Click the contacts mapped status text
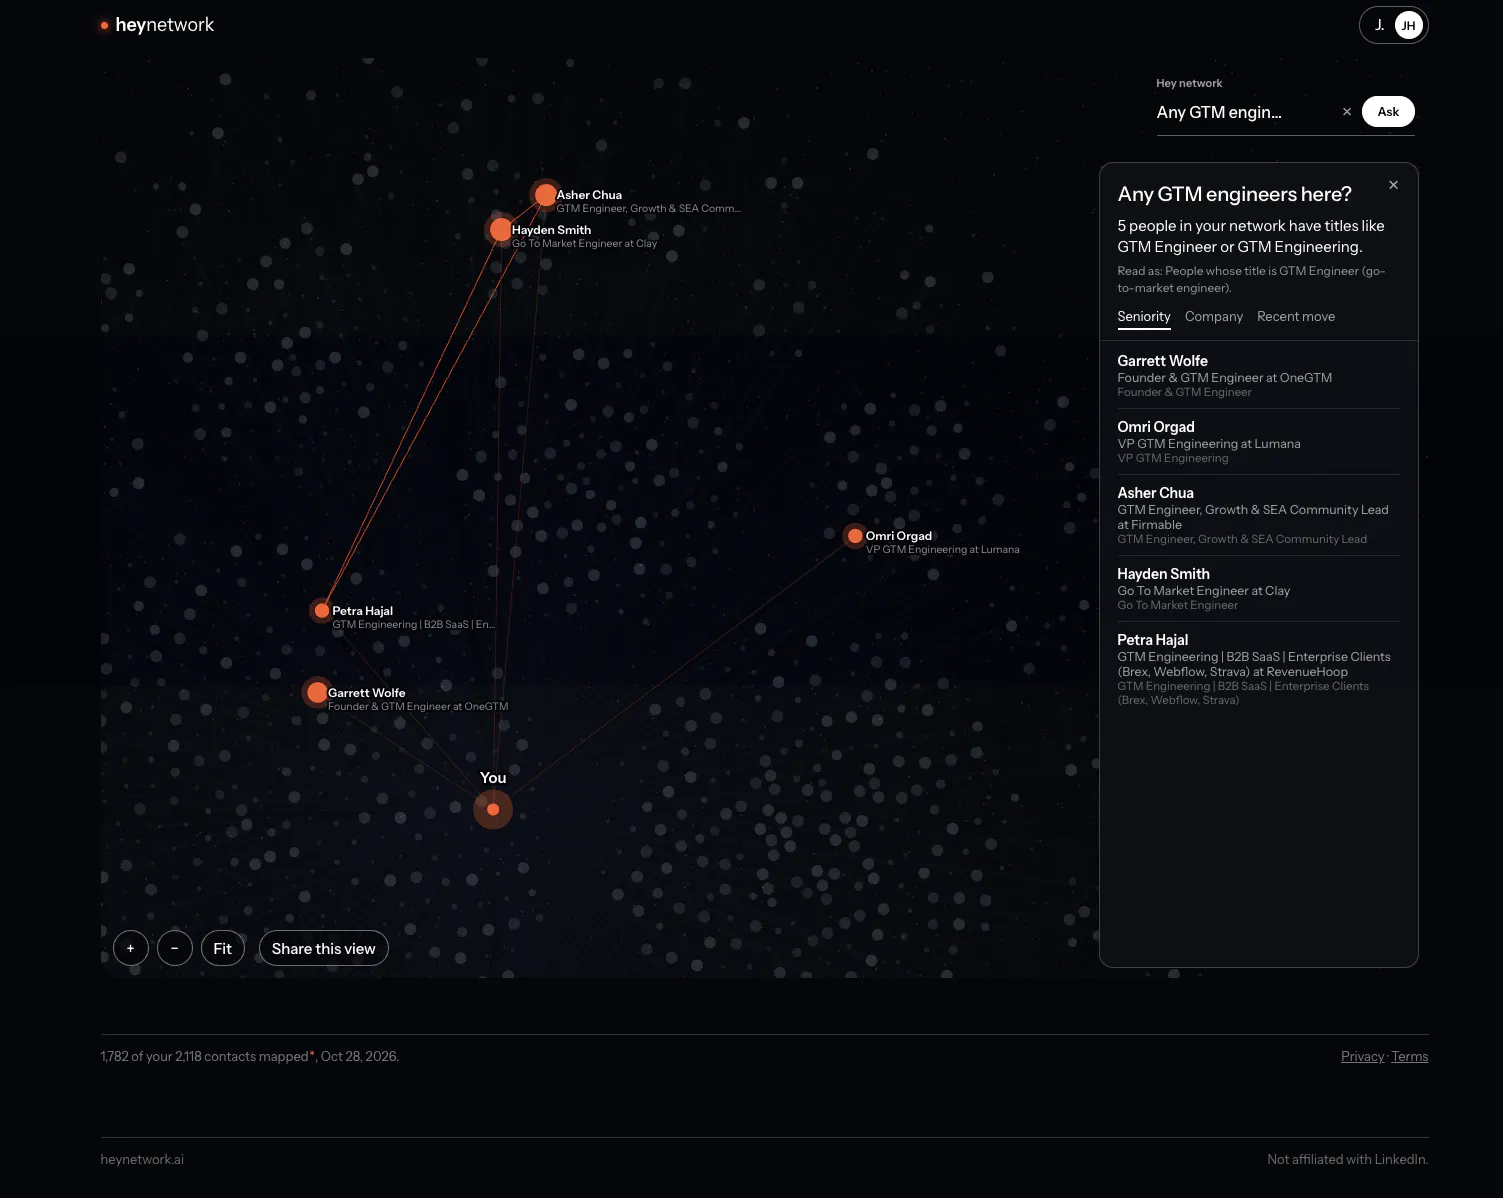The width and height of the screenshot is (1503, 1198). click(x=250, y=1057)
